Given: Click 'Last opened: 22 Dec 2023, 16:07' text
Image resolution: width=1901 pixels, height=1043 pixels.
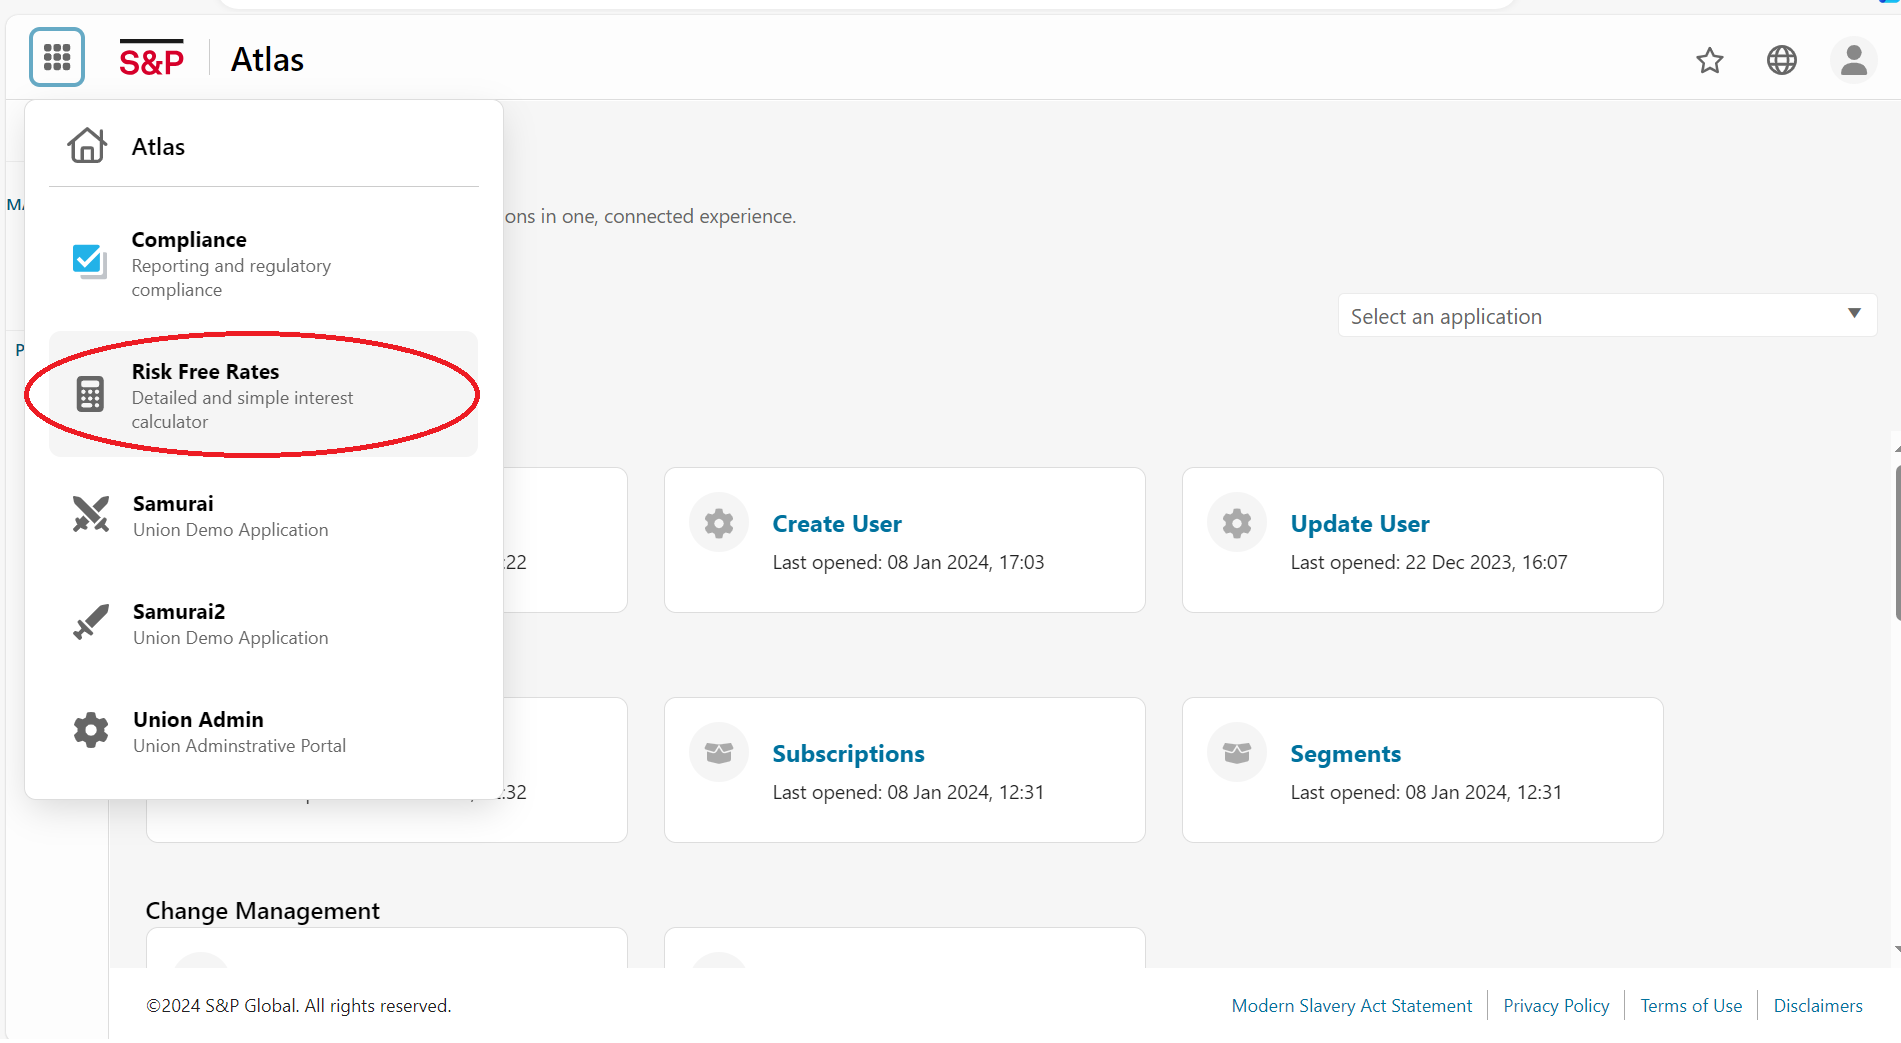Looking at the screenshot, I should click(1429, 563).
